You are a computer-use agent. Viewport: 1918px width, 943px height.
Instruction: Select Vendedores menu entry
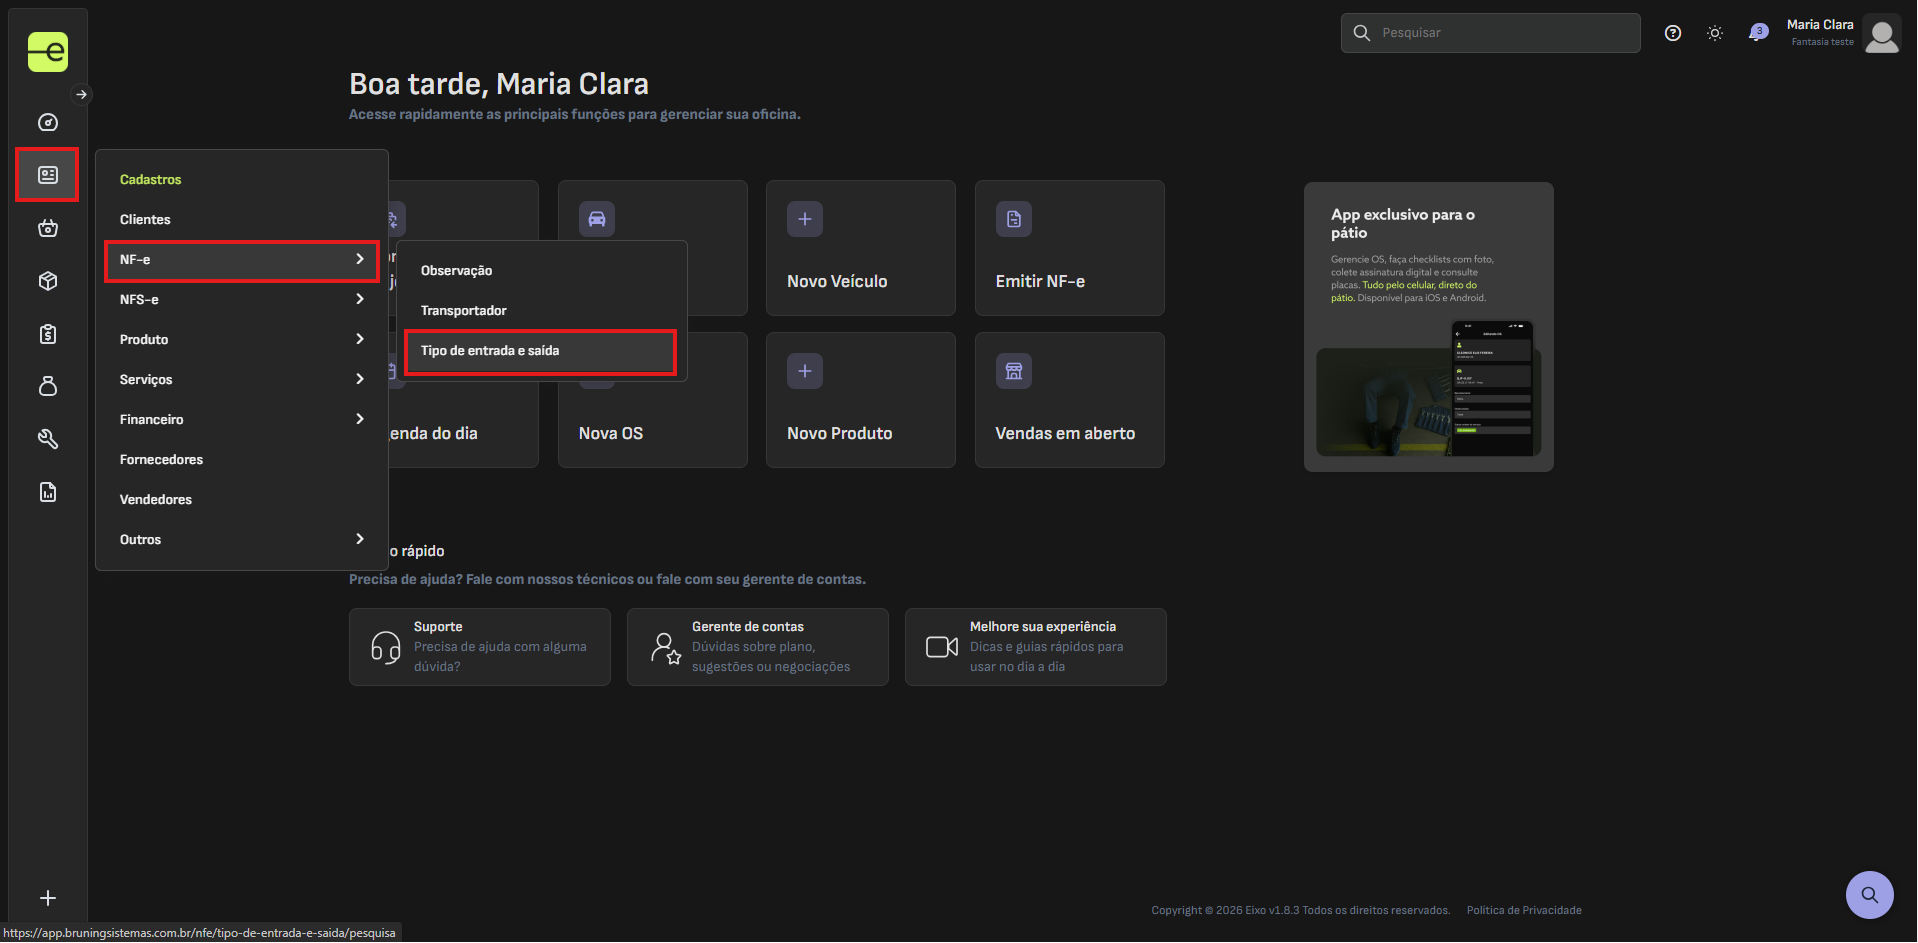pos(242,499)
